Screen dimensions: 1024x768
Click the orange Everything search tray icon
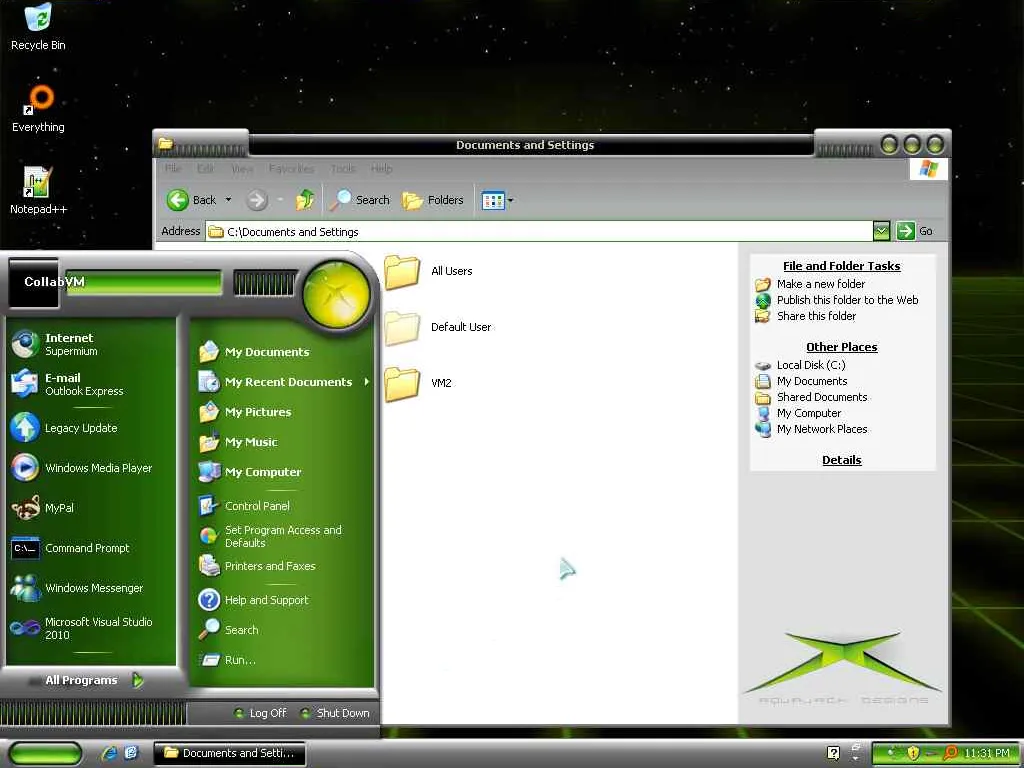pos(950,753)
